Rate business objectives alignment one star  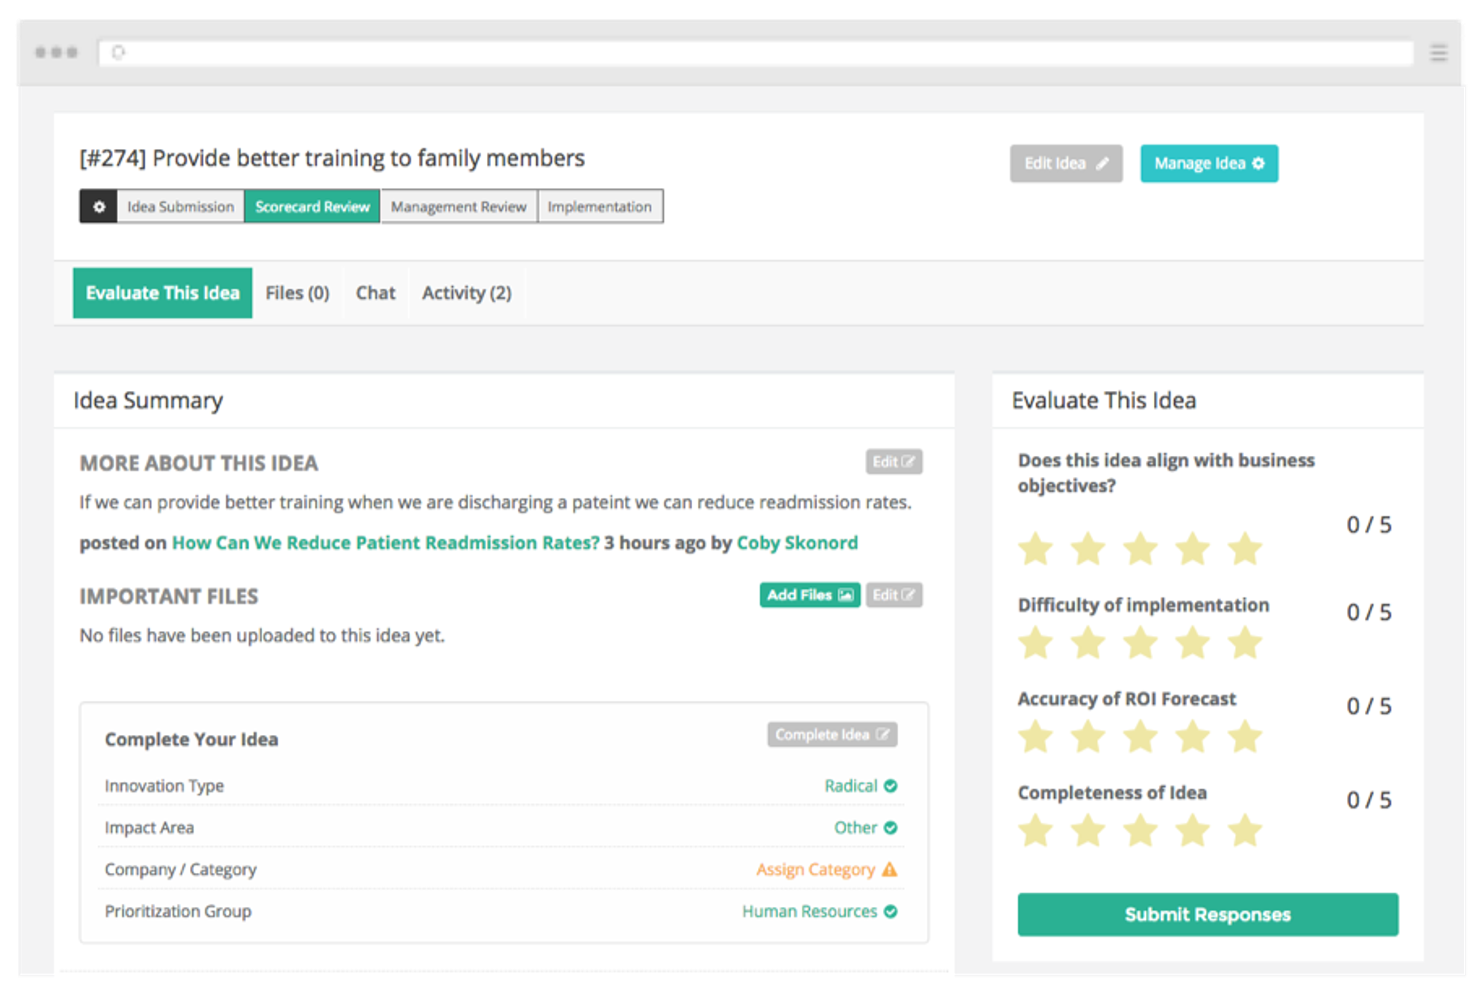1036,549
